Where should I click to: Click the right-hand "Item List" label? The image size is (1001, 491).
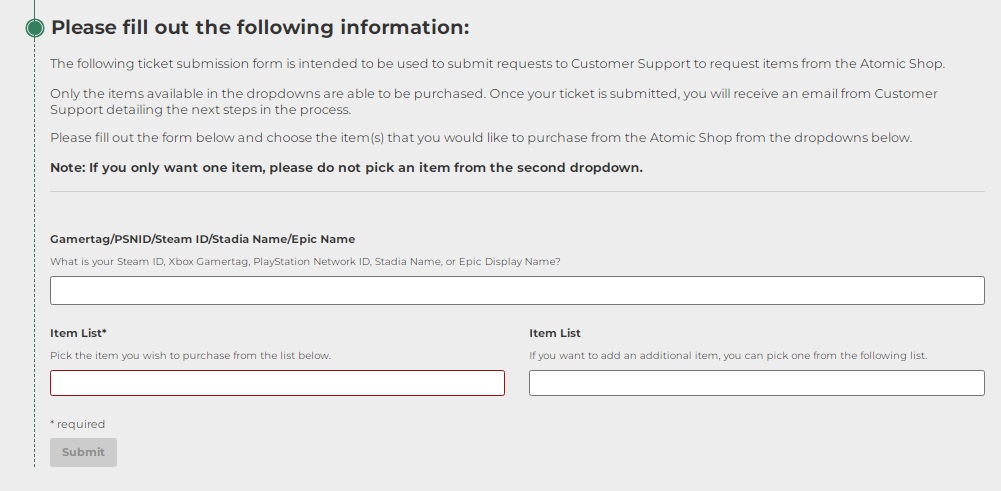pos(555,333)
